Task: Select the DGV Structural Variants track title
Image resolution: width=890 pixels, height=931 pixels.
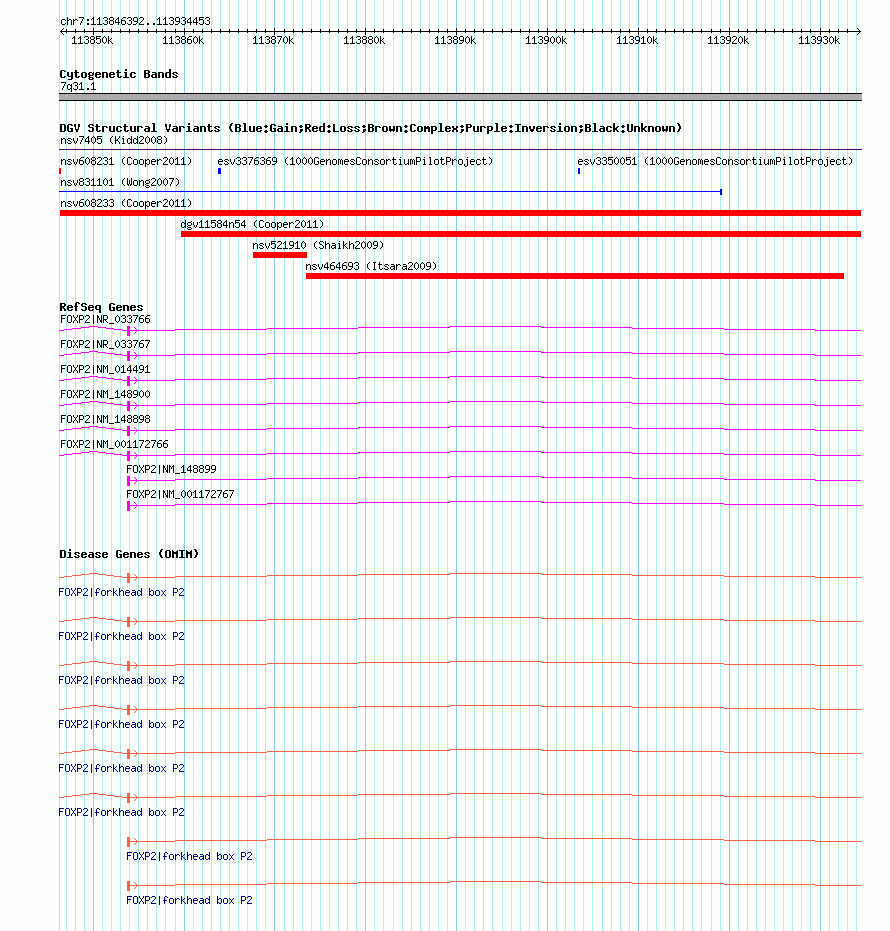Action: pos(370,128)
